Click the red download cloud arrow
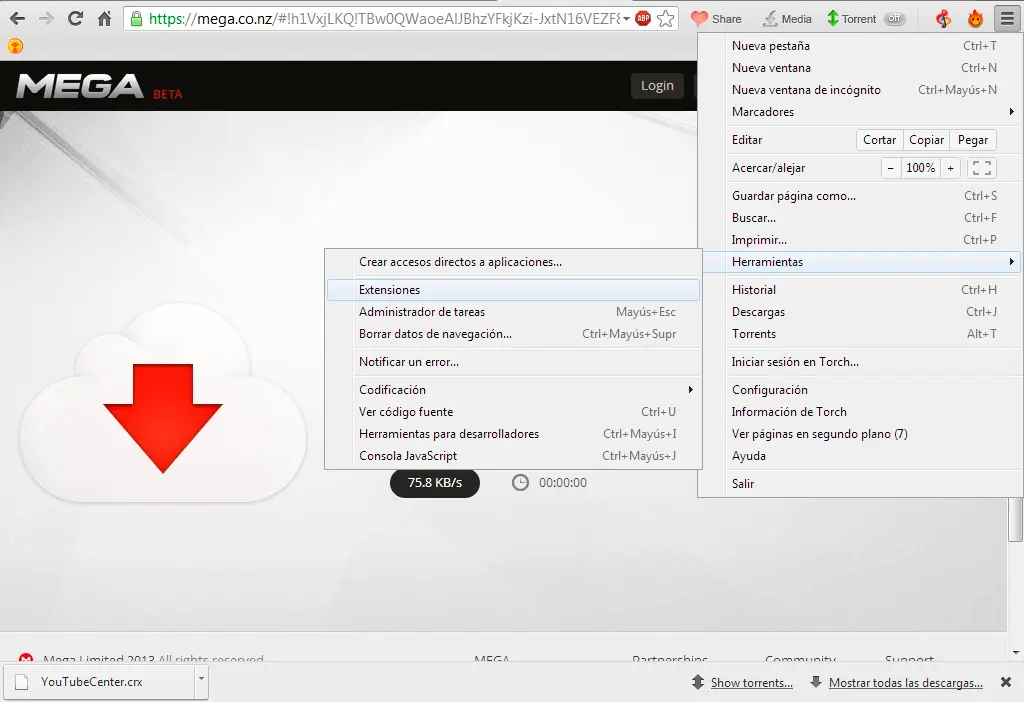The image size is (1024, 702). tap(163, 418)
